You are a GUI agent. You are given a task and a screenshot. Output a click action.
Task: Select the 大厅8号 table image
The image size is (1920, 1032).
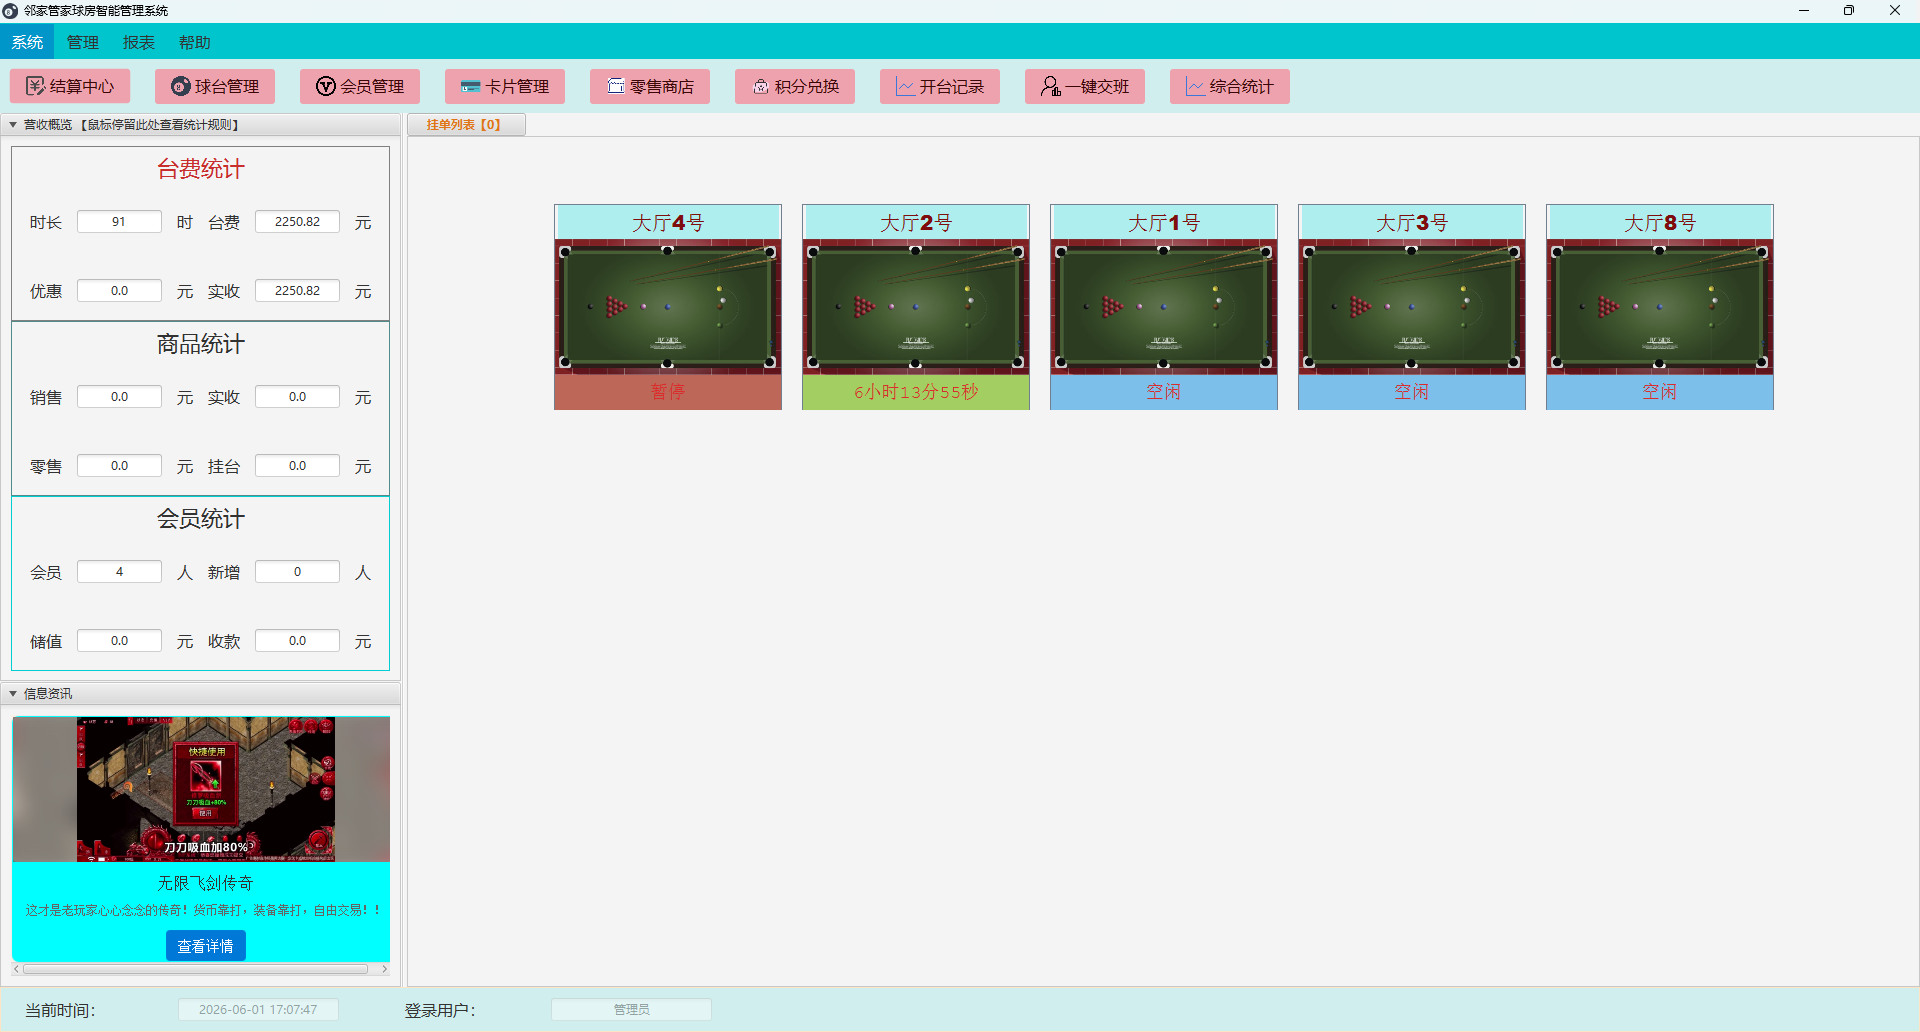tap(1660, 306)
